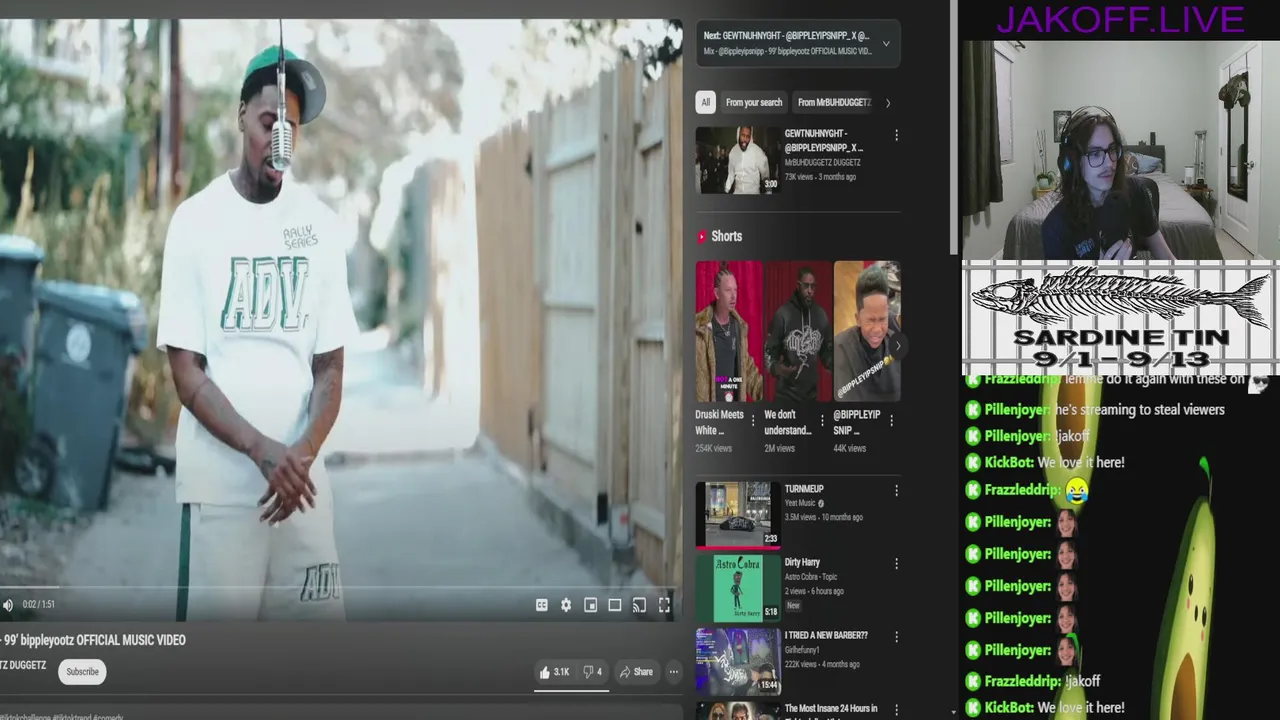Screen dimensions: 1280x720
Task: Open the video player settings gear
Action: coord(566,605)
